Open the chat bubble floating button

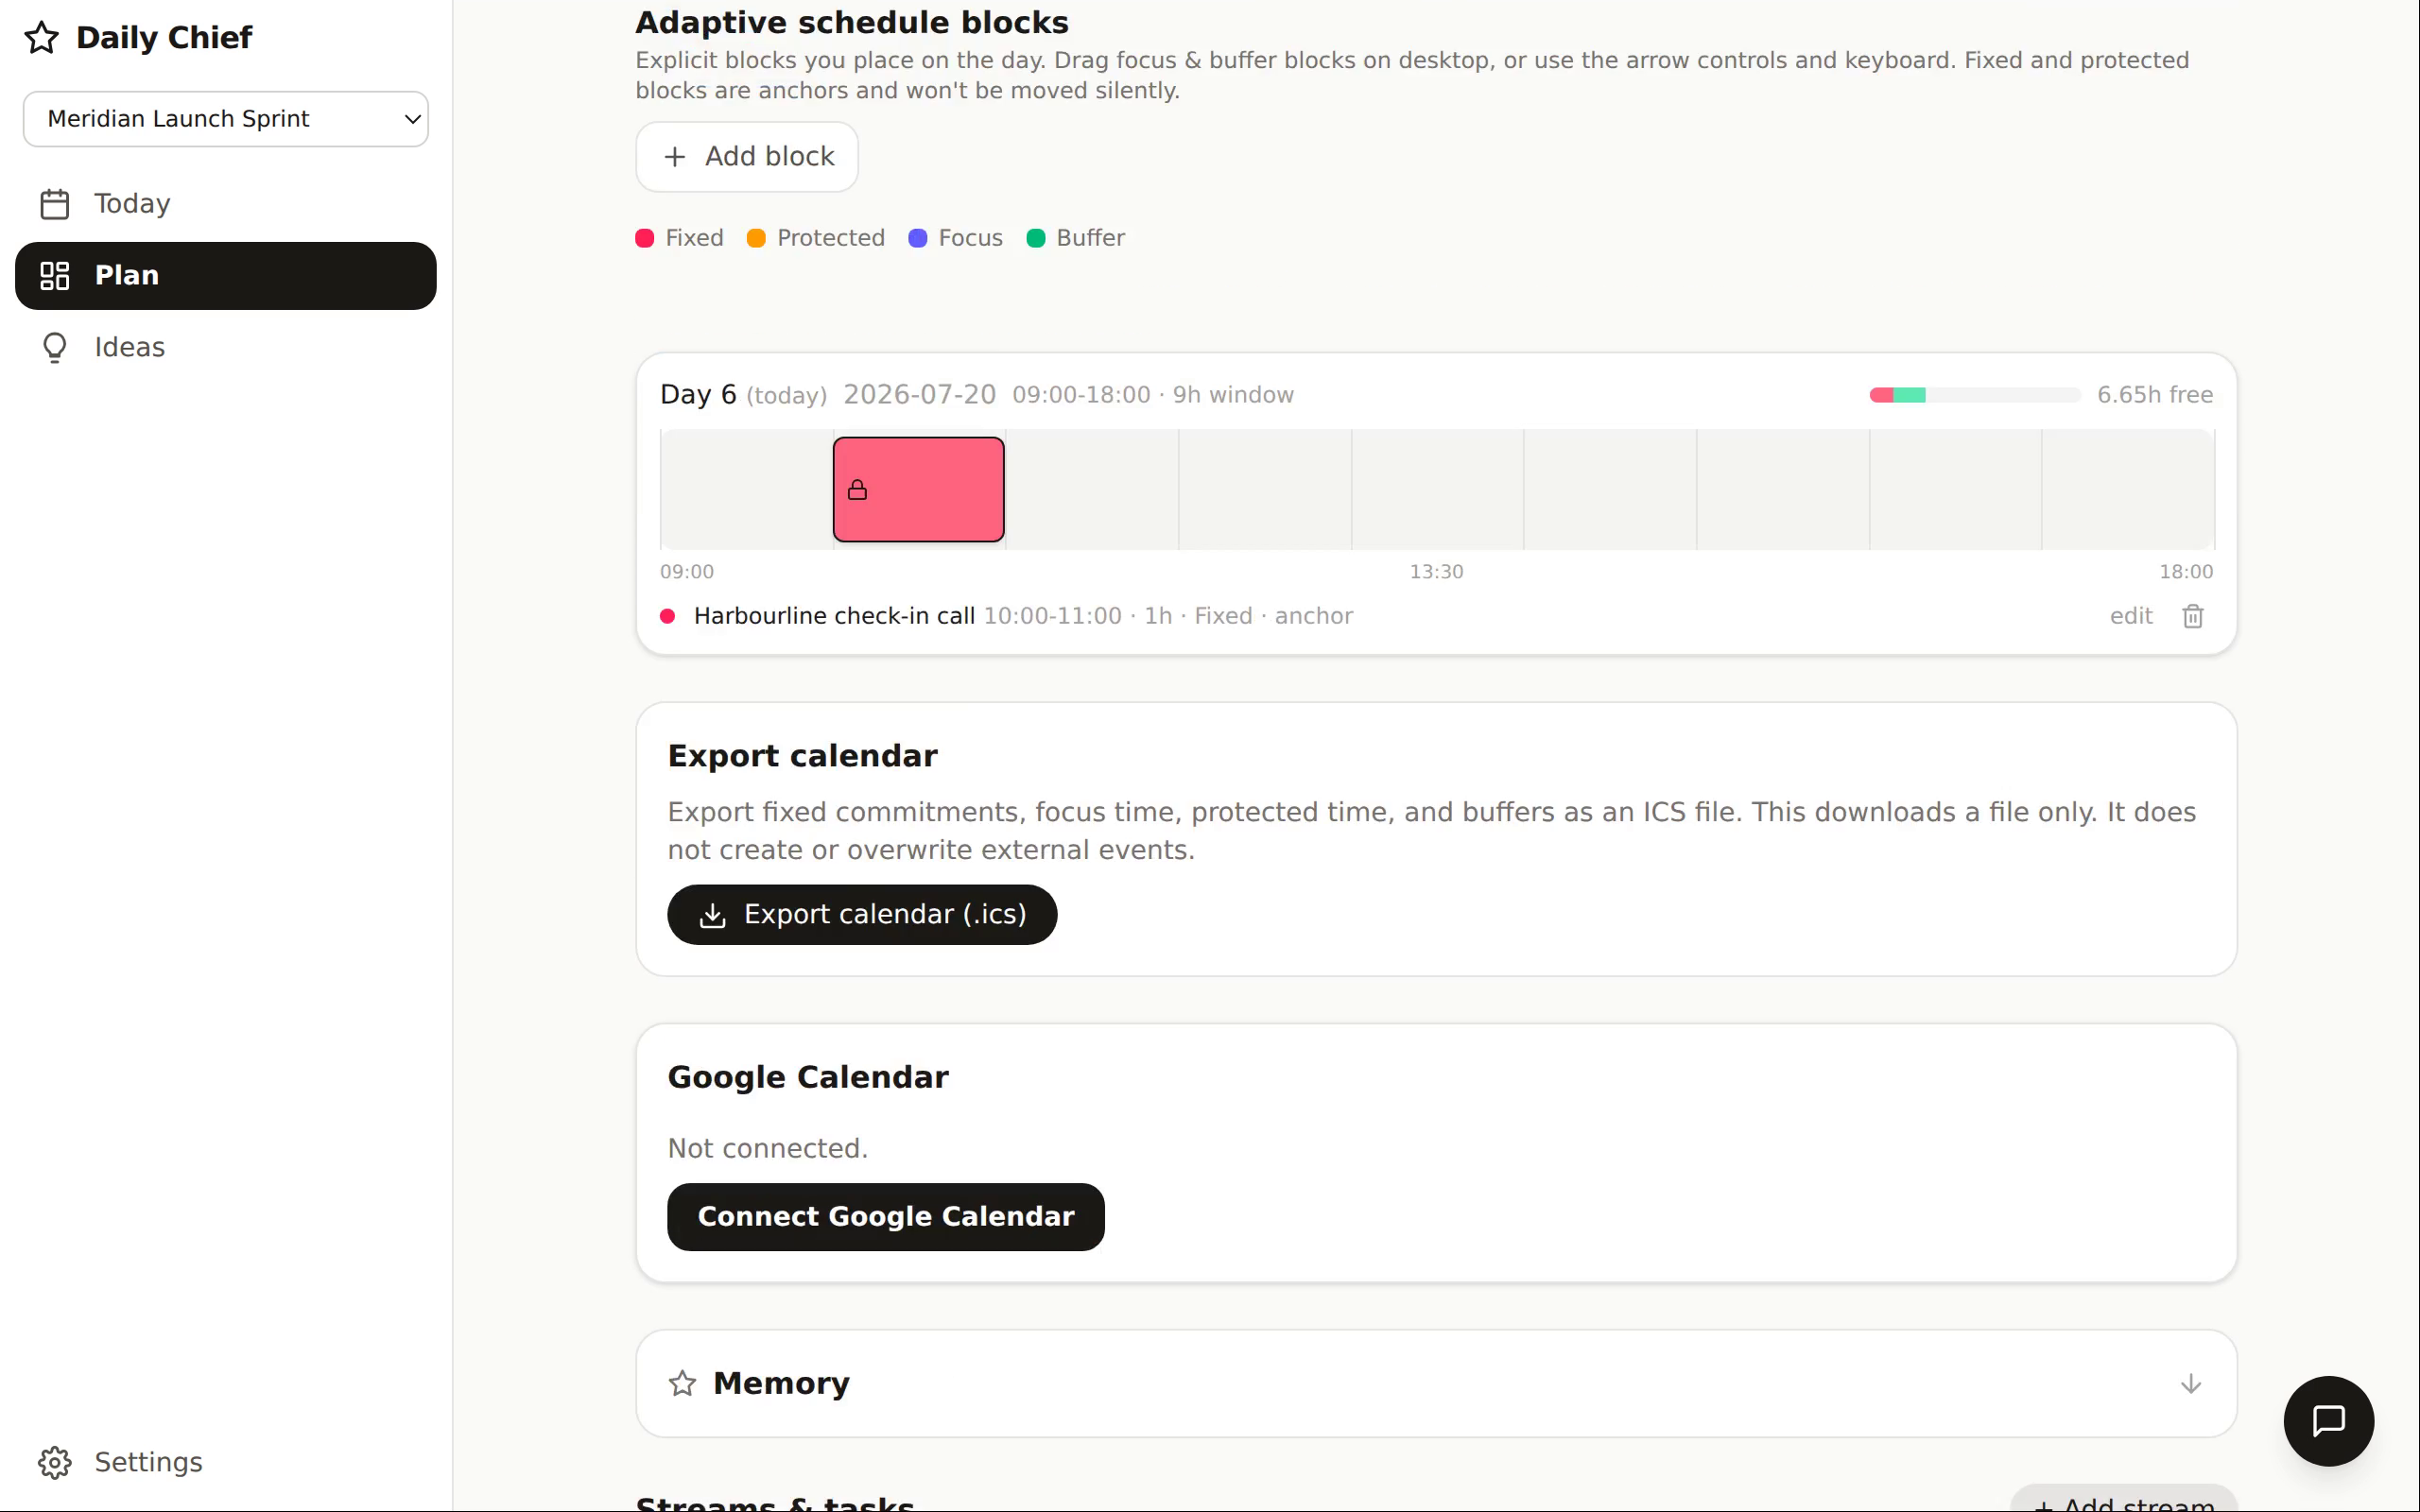2328,1420
